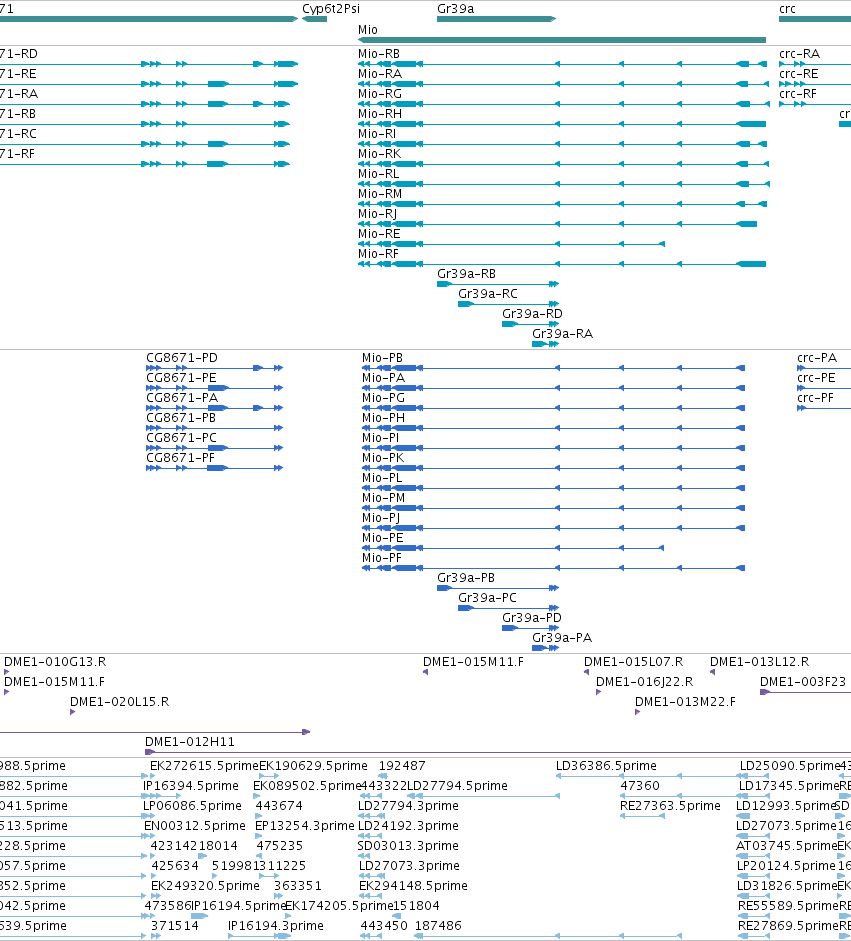Click the CG8671-PE protein label
The height and width of the screenshot is (941, 851).
click(x=181, y=377)
